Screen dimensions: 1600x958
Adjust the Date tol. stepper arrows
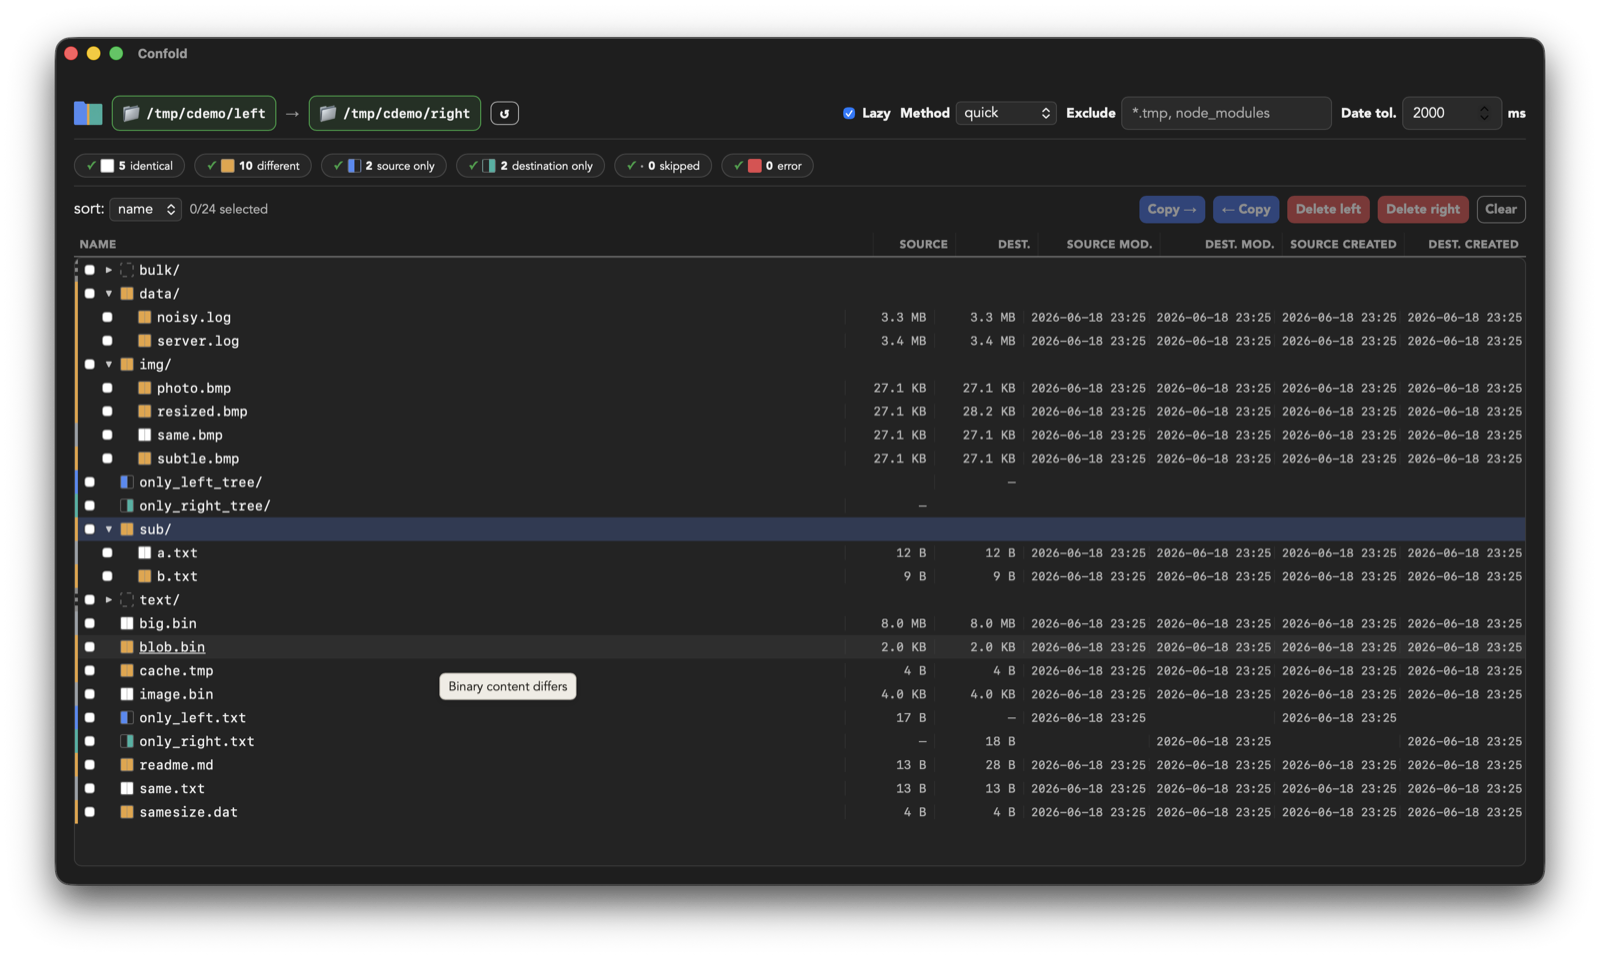(1484, 113)
